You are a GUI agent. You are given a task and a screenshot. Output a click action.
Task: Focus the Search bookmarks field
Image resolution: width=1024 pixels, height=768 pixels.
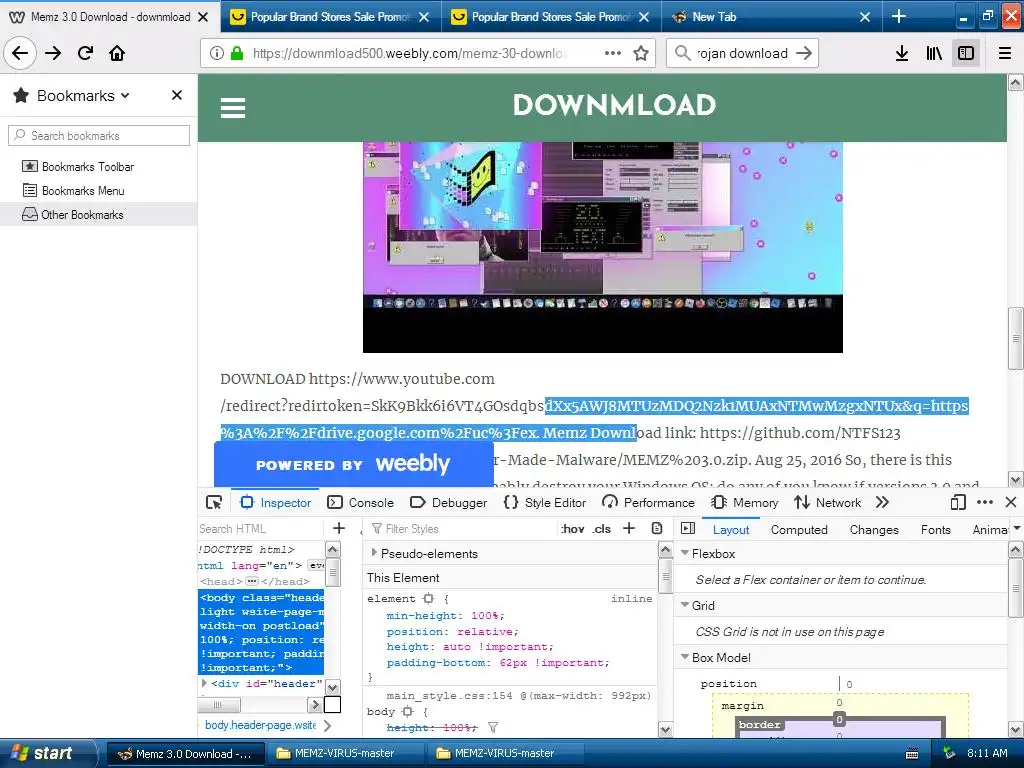pyautogui.click(x=99, y=135)
